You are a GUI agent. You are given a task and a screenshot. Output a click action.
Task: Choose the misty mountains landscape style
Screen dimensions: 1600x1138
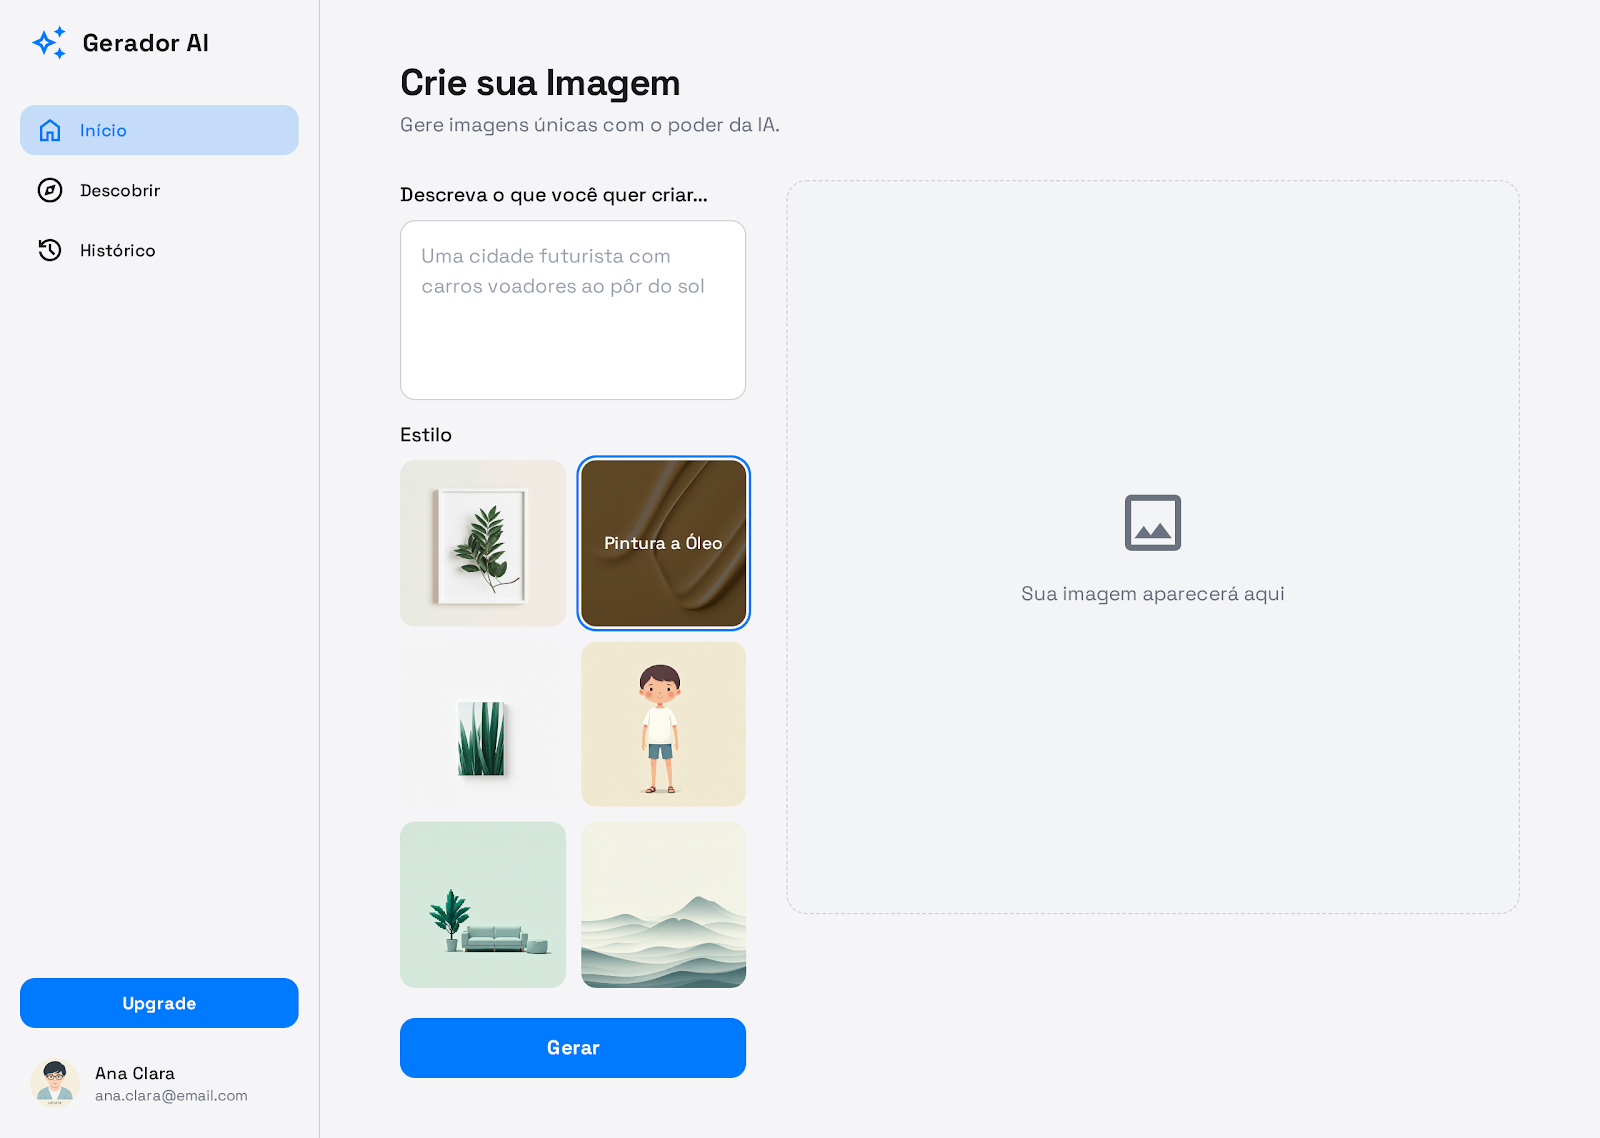point(663,904)
